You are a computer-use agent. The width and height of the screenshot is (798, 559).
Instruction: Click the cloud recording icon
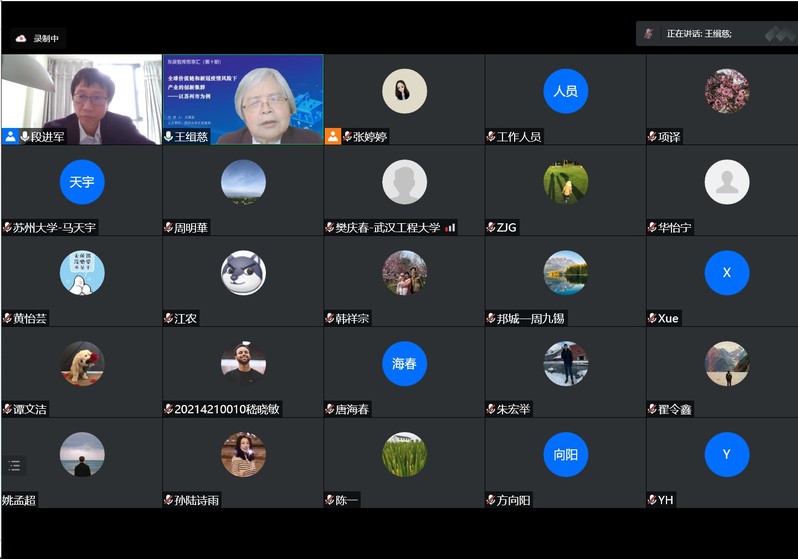[20, 38]
